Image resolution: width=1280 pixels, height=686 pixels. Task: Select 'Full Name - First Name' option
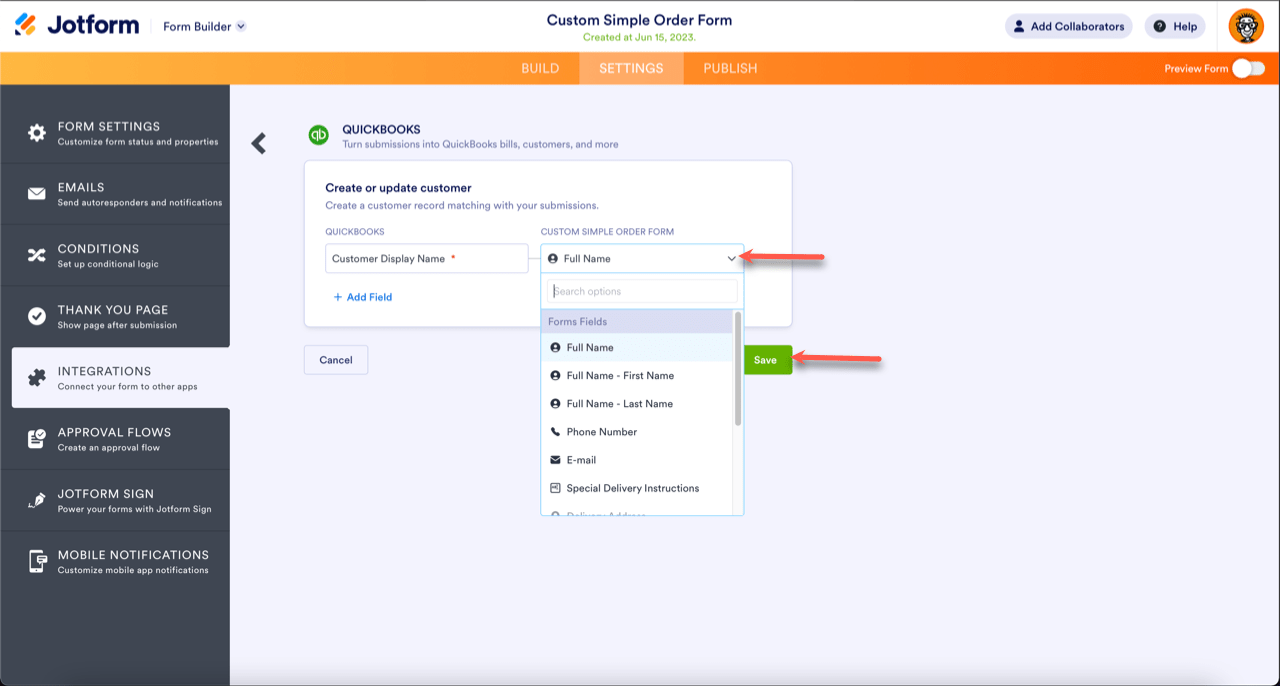click(620, 376)
